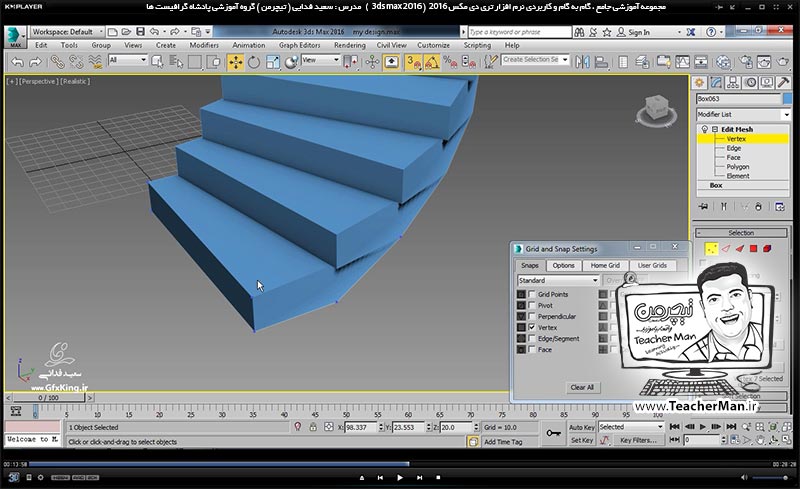Enable the Grid Points snap checkbox
The height and width of the screenshot is (489, 800).
coord(532,295)
